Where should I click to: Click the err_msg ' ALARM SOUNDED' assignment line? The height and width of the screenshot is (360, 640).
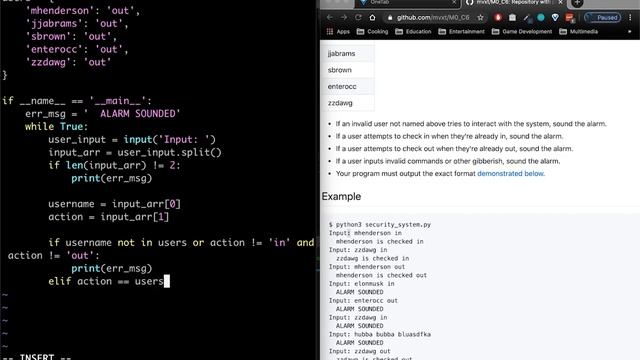click(102, 114)
